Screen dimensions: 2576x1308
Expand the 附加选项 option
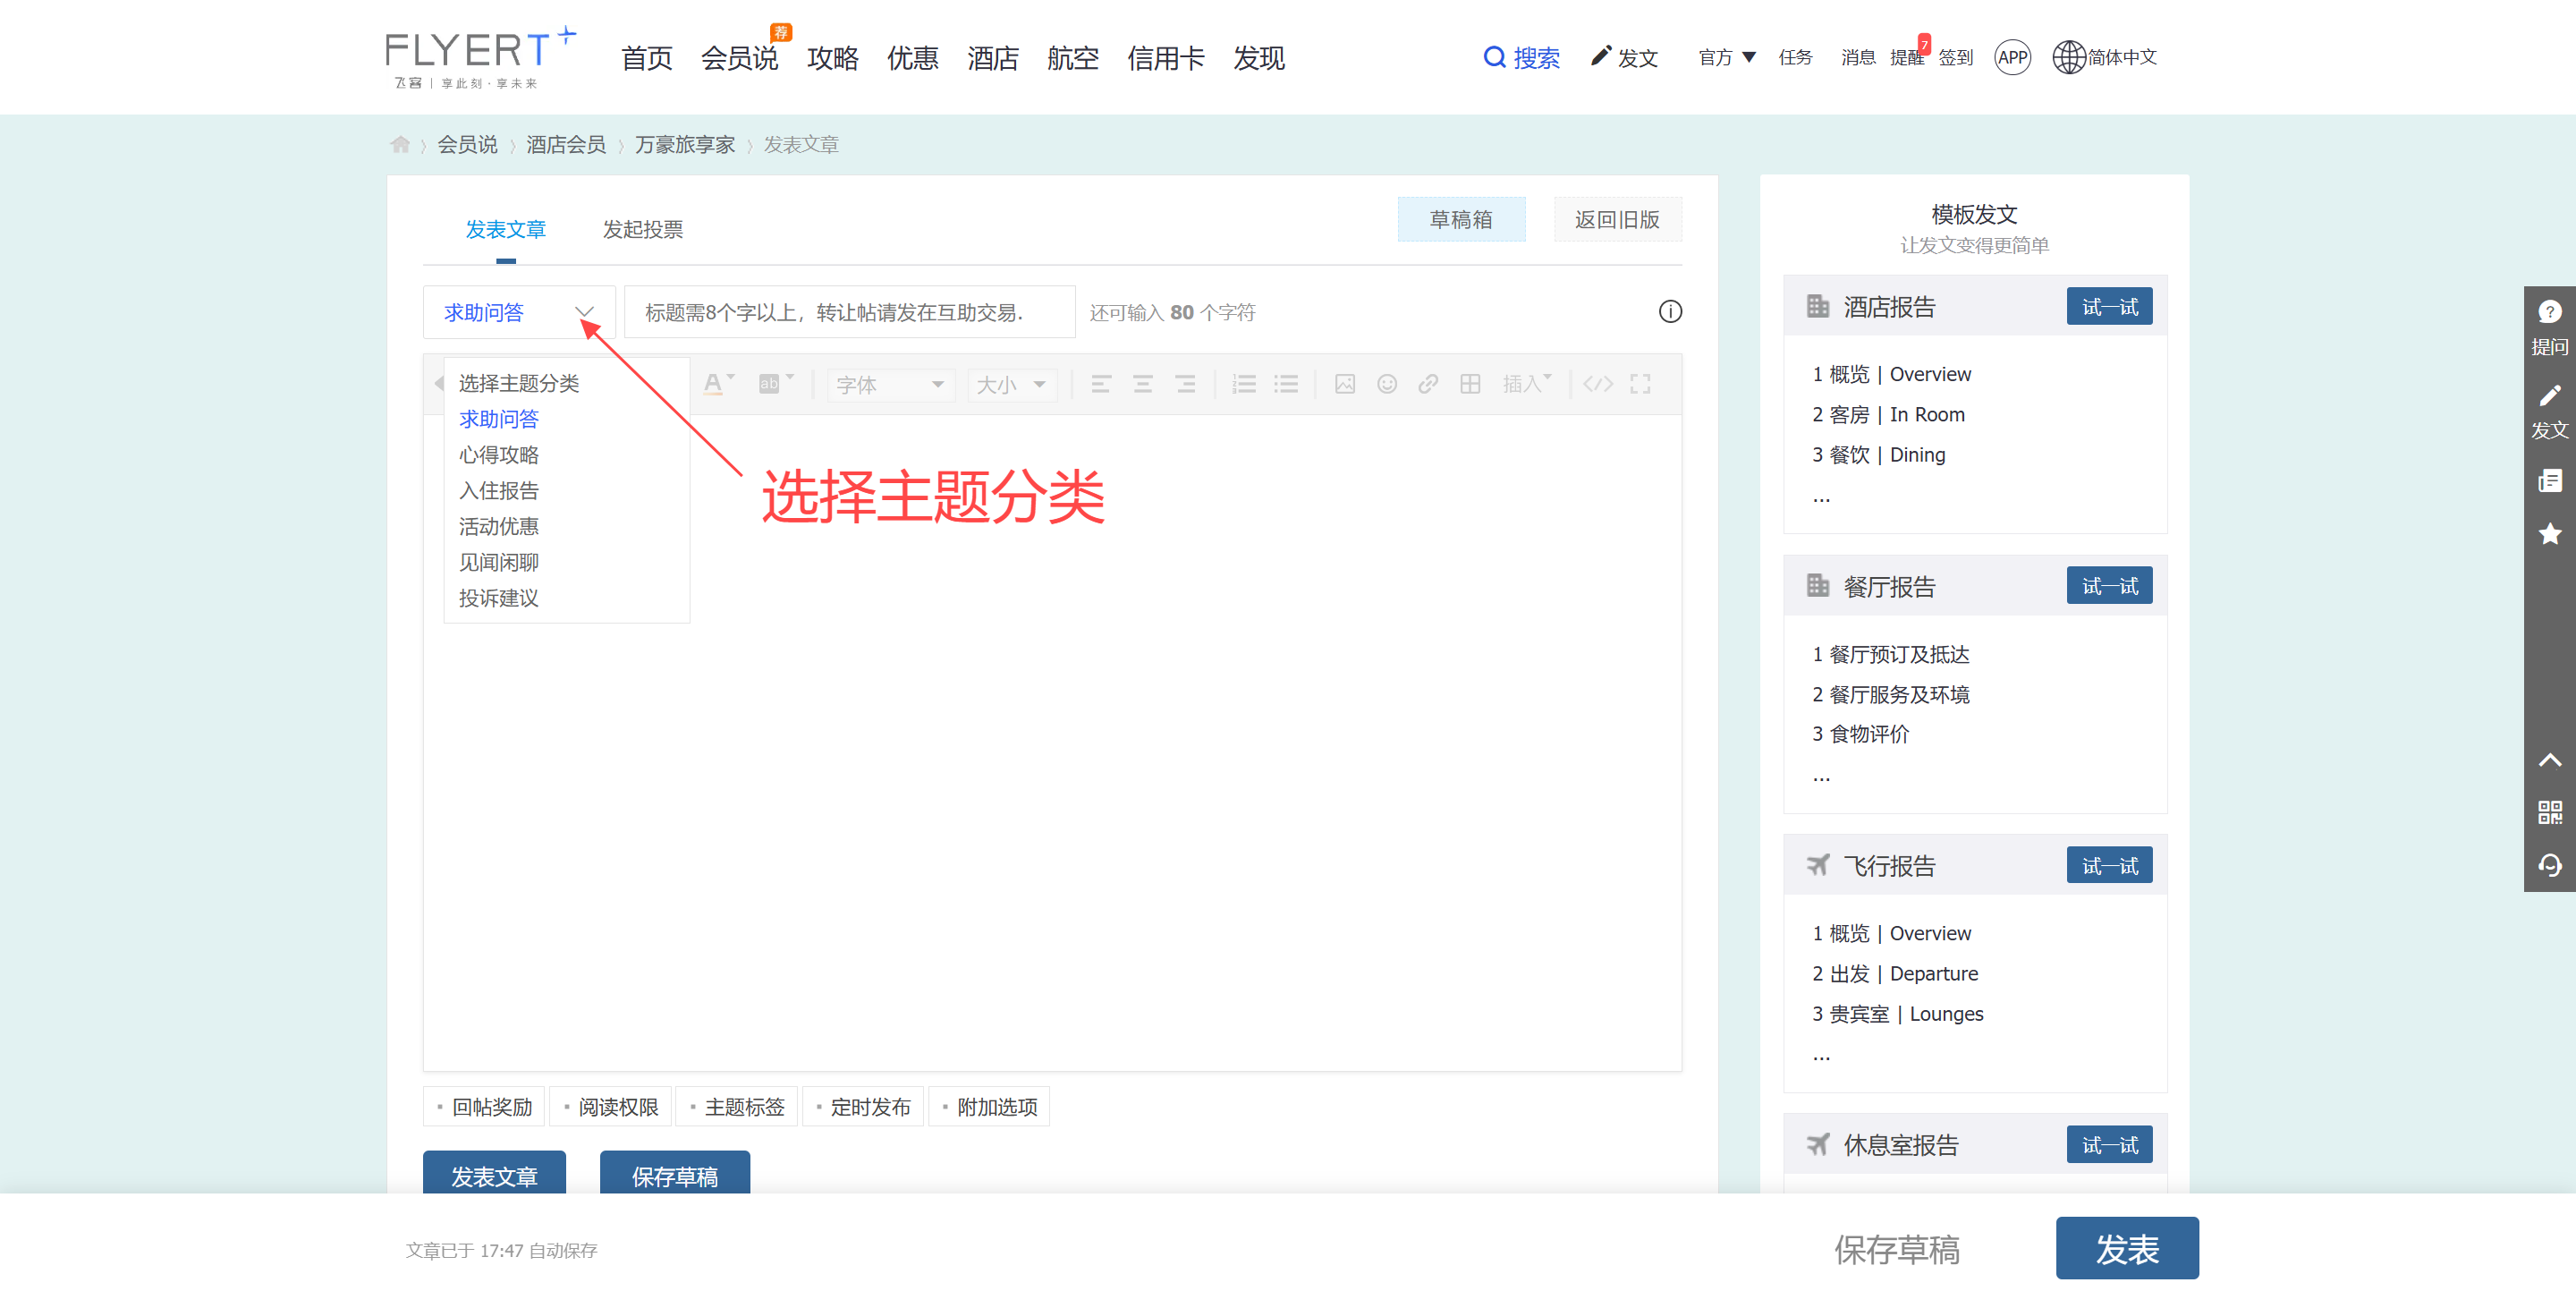(x=989, y=1107)
